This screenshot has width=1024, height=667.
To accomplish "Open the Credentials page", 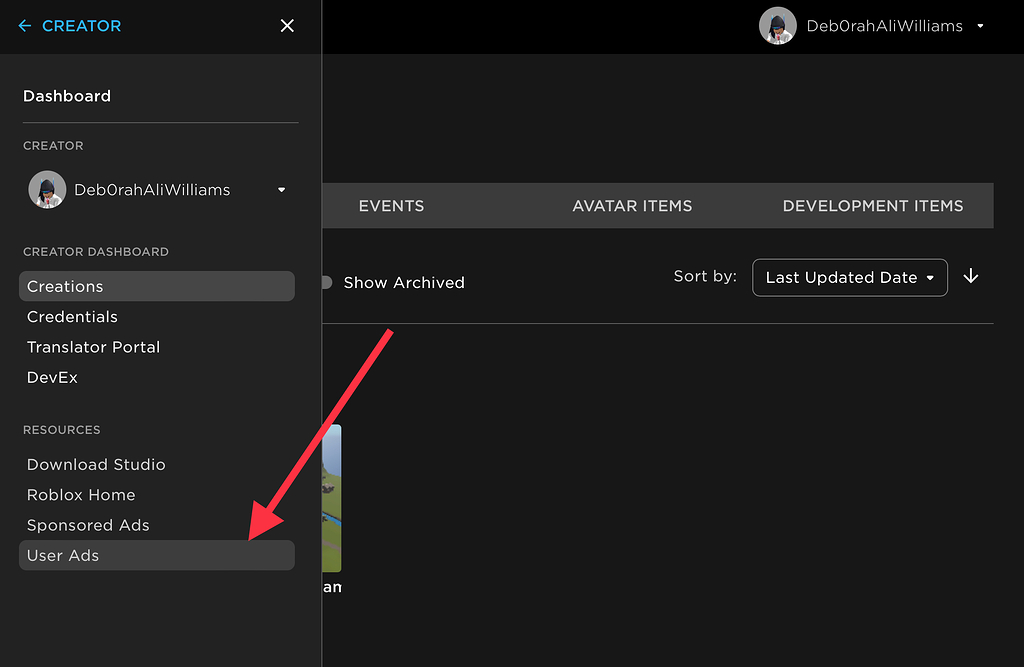I will [x=72, y=316].
